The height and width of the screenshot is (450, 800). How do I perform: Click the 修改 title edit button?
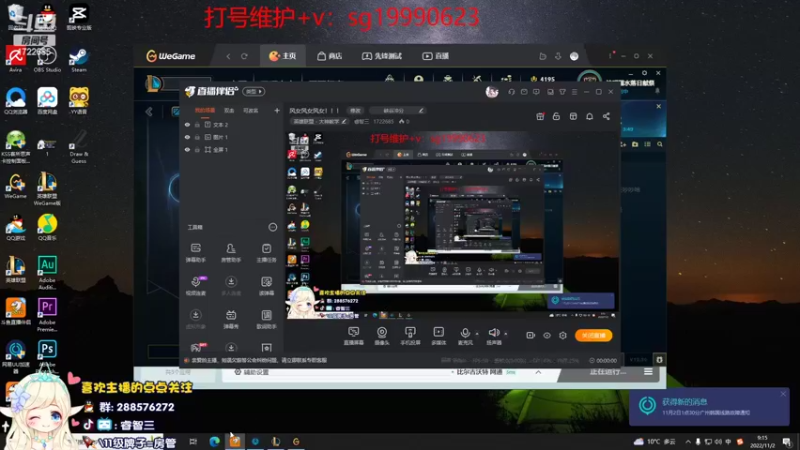pyautogui.click(x=355, y=110)
